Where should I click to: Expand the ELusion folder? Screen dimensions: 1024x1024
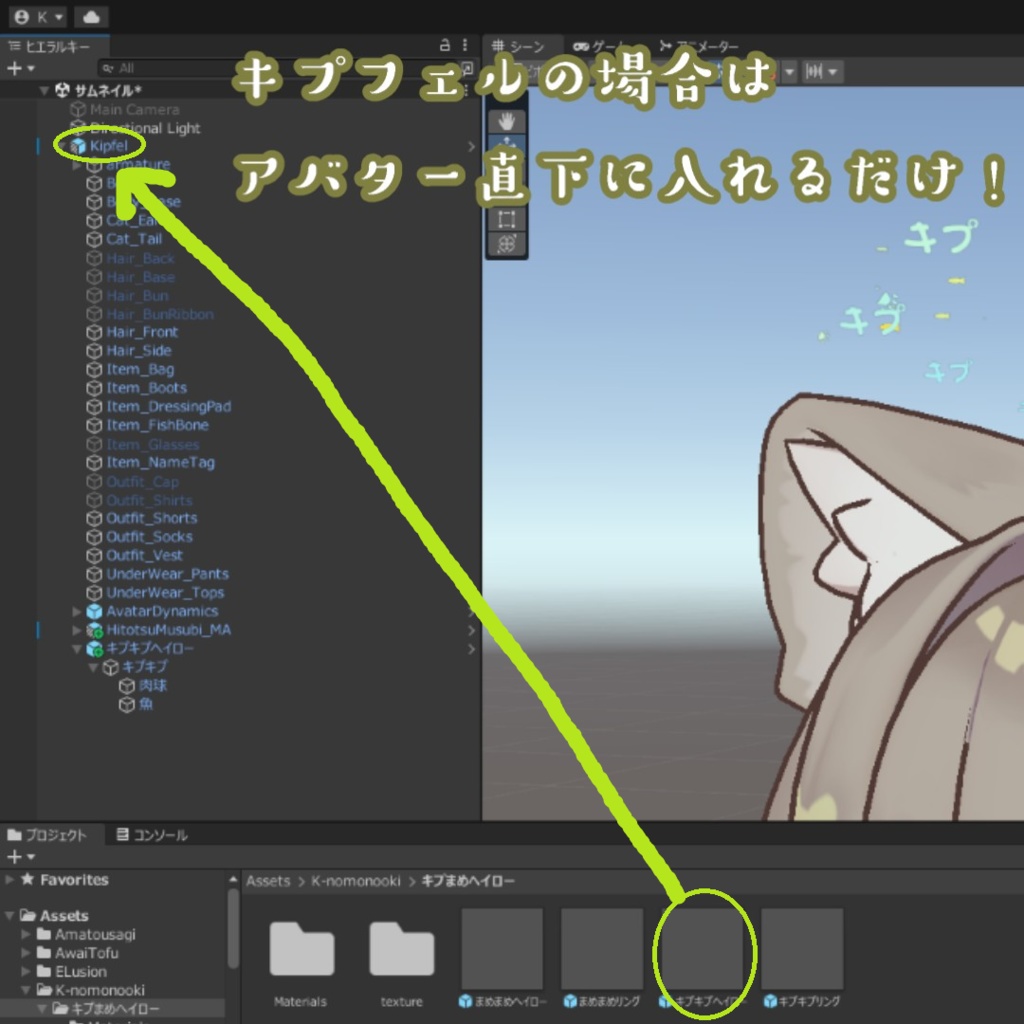[x=26, y=972]
